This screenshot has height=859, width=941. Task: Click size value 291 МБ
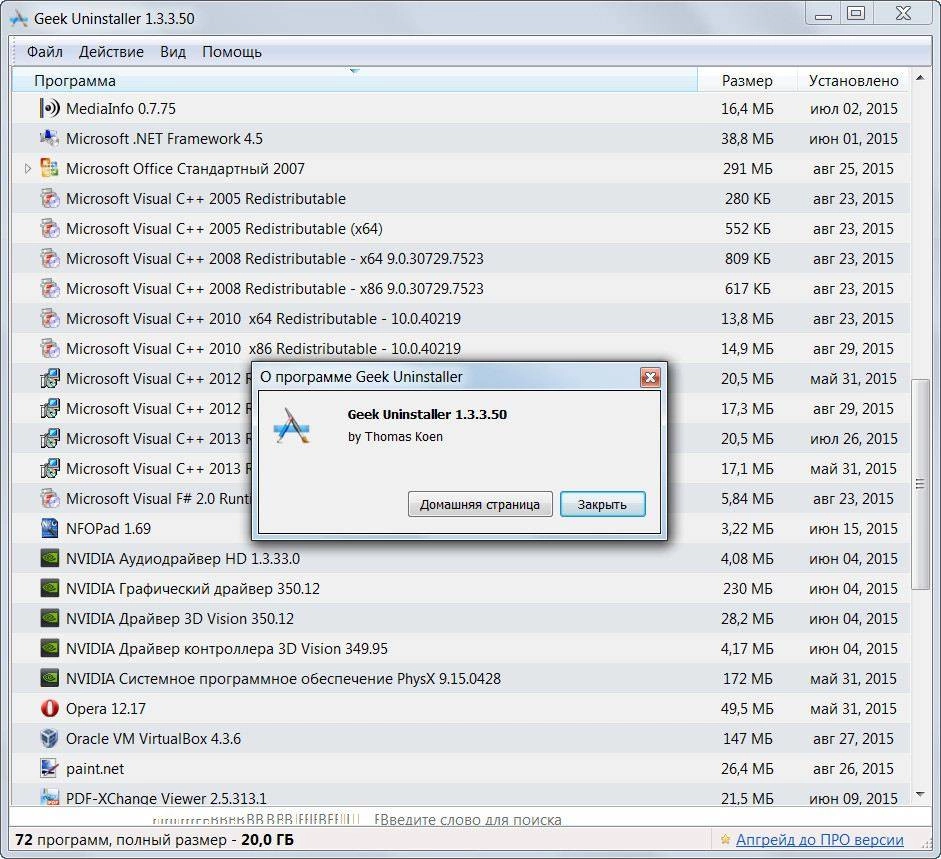click(x=748, y=169)
